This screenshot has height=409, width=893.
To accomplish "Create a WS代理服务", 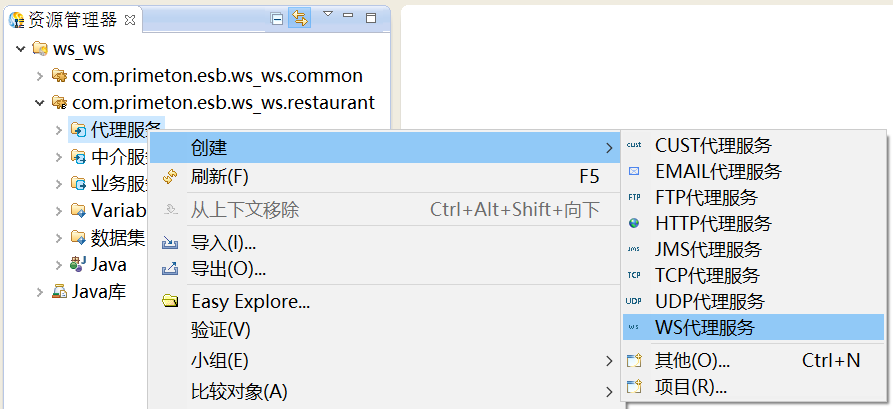I will point(704,327).
